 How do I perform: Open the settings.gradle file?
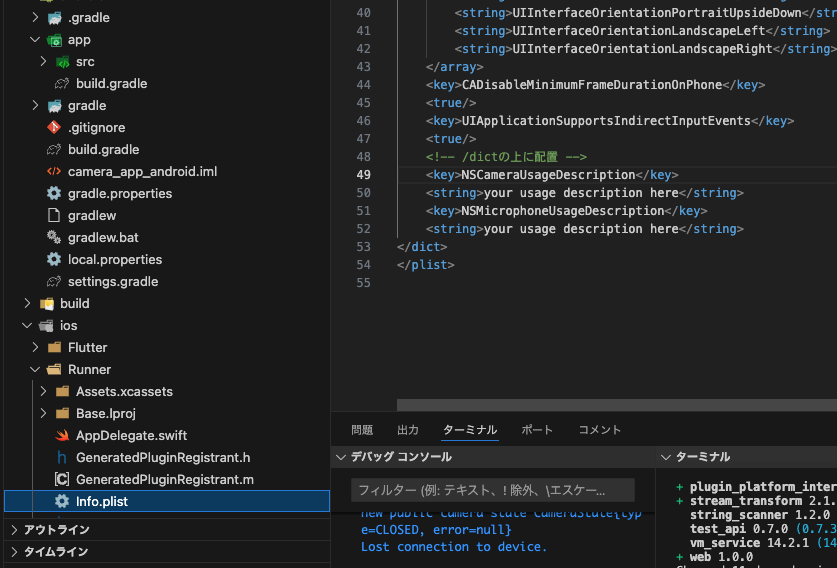[x=113, y=281]
